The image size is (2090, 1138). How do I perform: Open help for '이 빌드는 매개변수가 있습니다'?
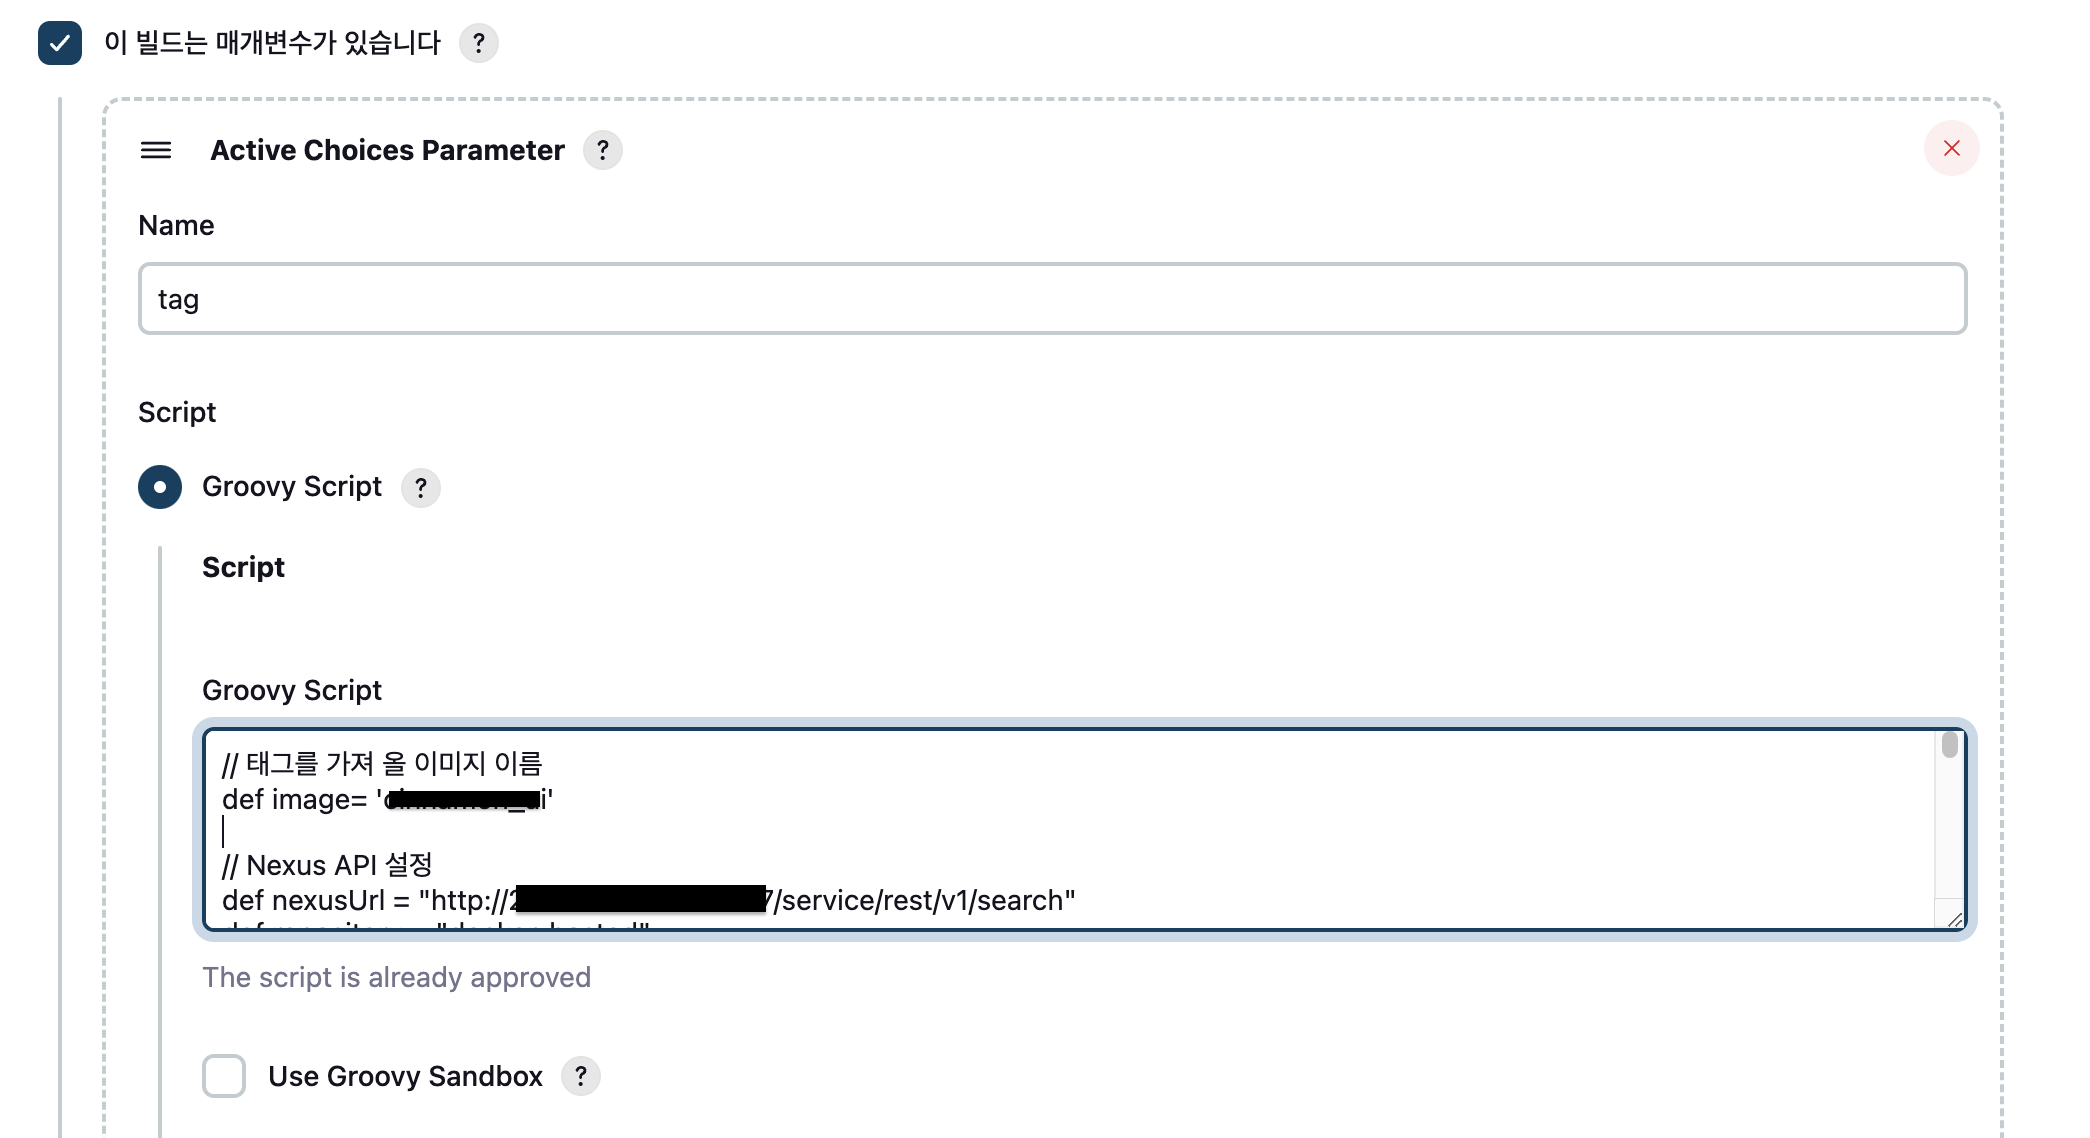pyautogui.click(x=479, y=43)
